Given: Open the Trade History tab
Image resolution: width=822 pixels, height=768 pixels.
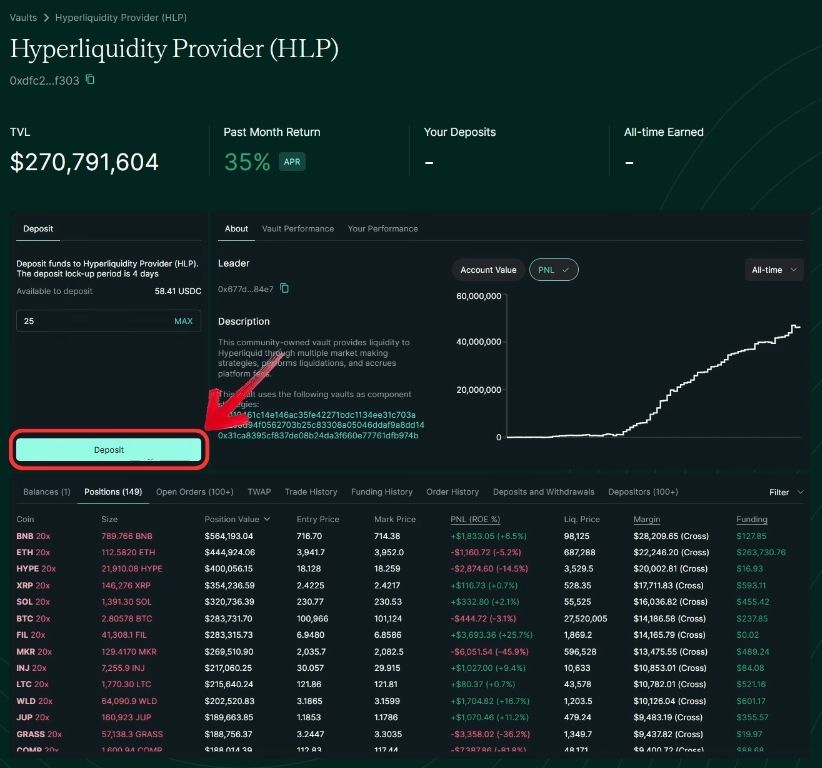Looking at the screenshot, I should 311,492.
